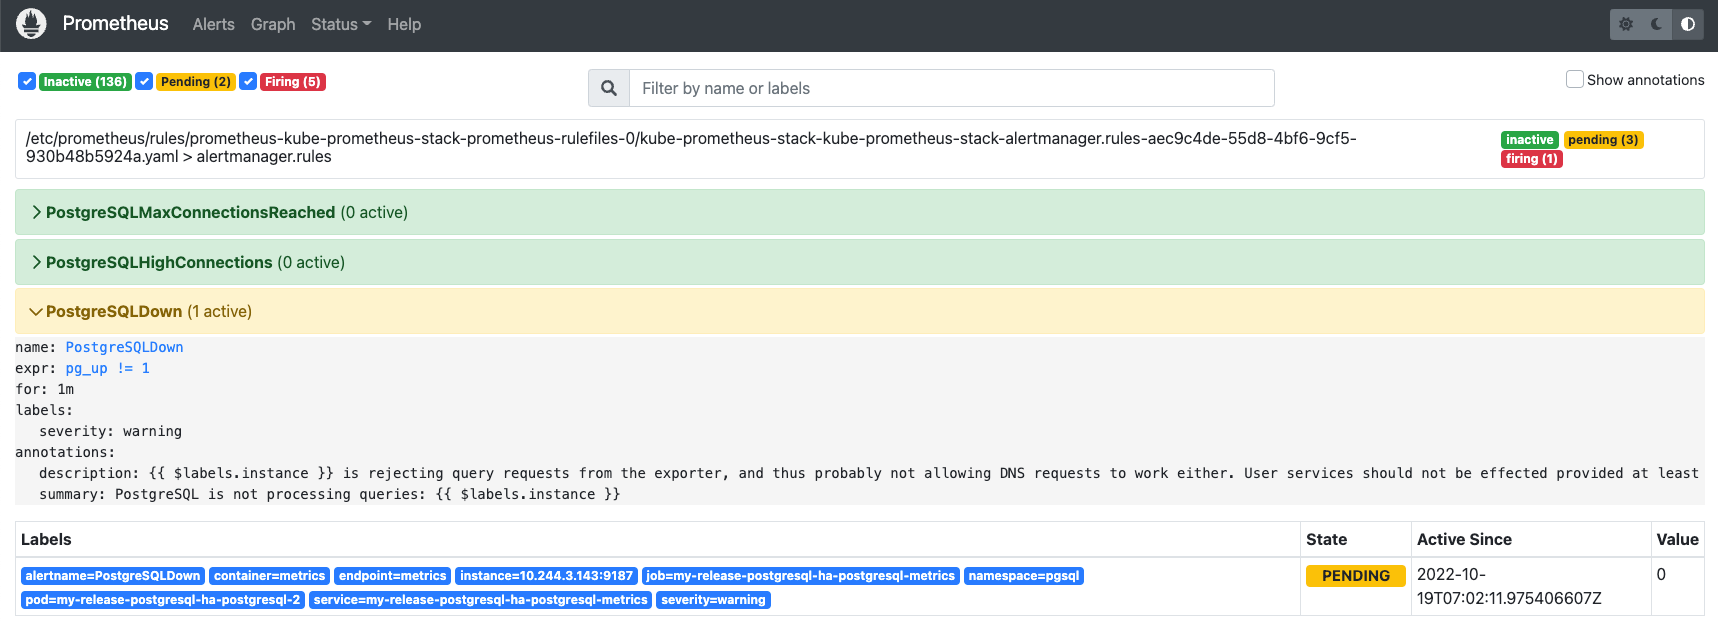The height and width of the screenshot is (624, 1718).
Task: Click the group's pending (3) badge
Action: [1603, 140]
